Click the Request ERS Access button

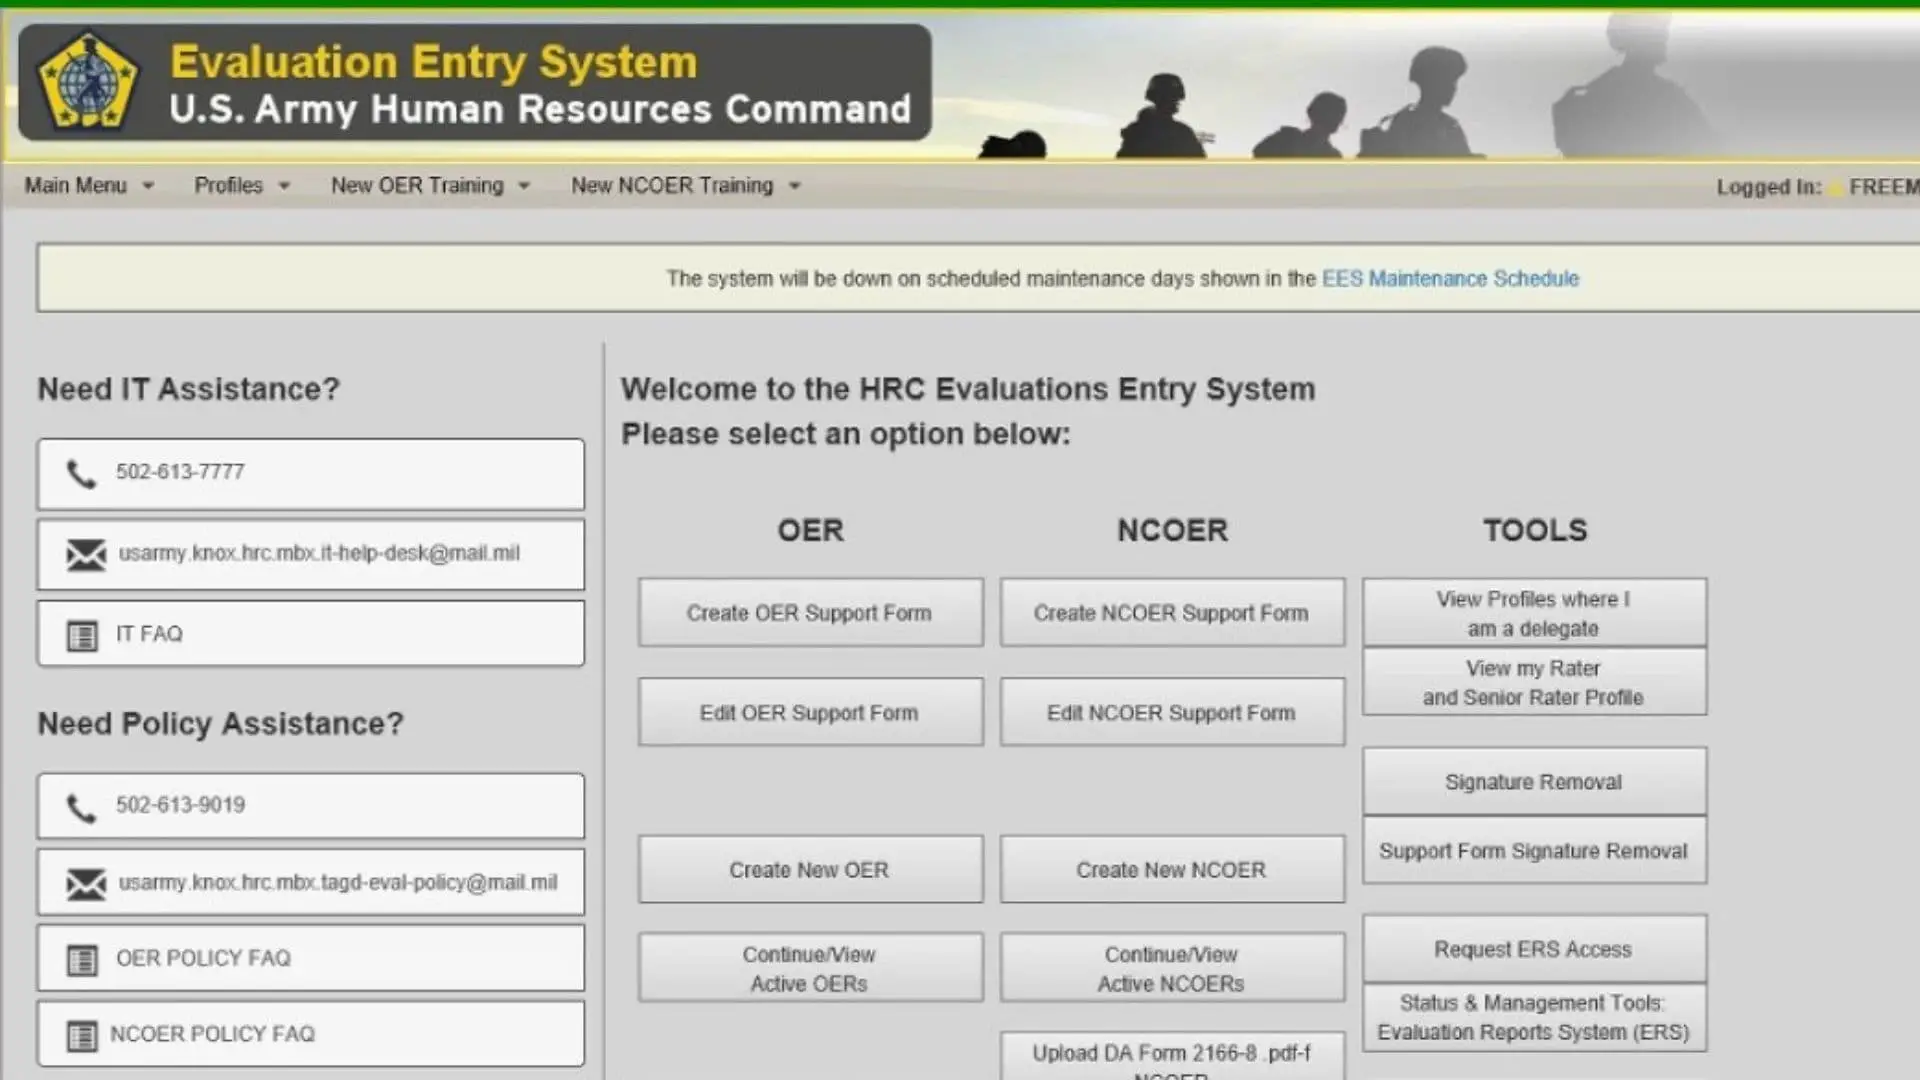(1534, 948)
